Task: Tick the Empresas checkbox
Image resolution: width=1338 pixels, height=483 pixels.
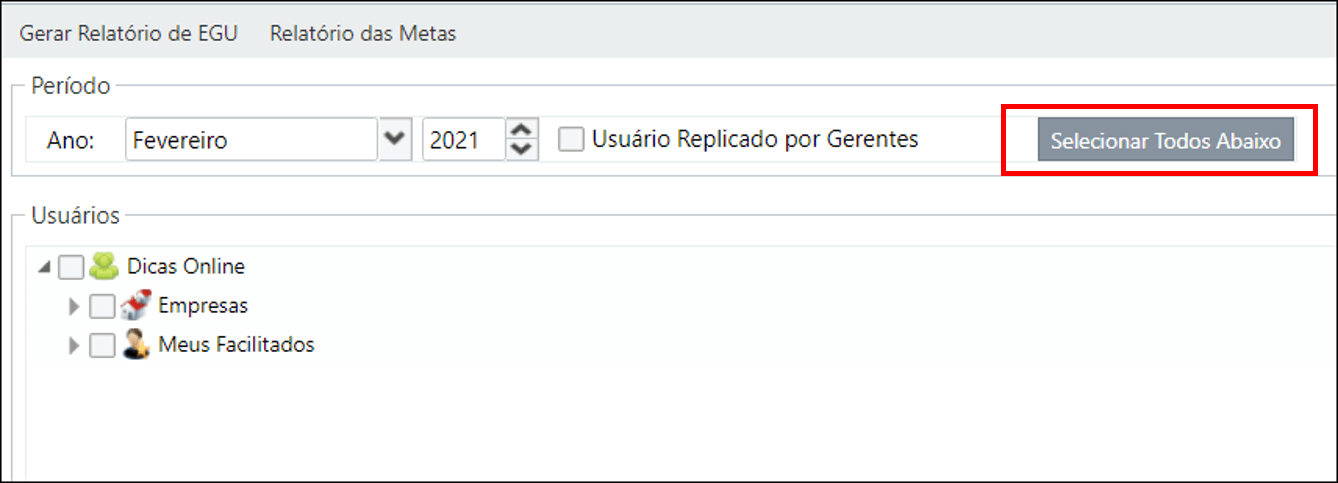Action: pos(102,306)
